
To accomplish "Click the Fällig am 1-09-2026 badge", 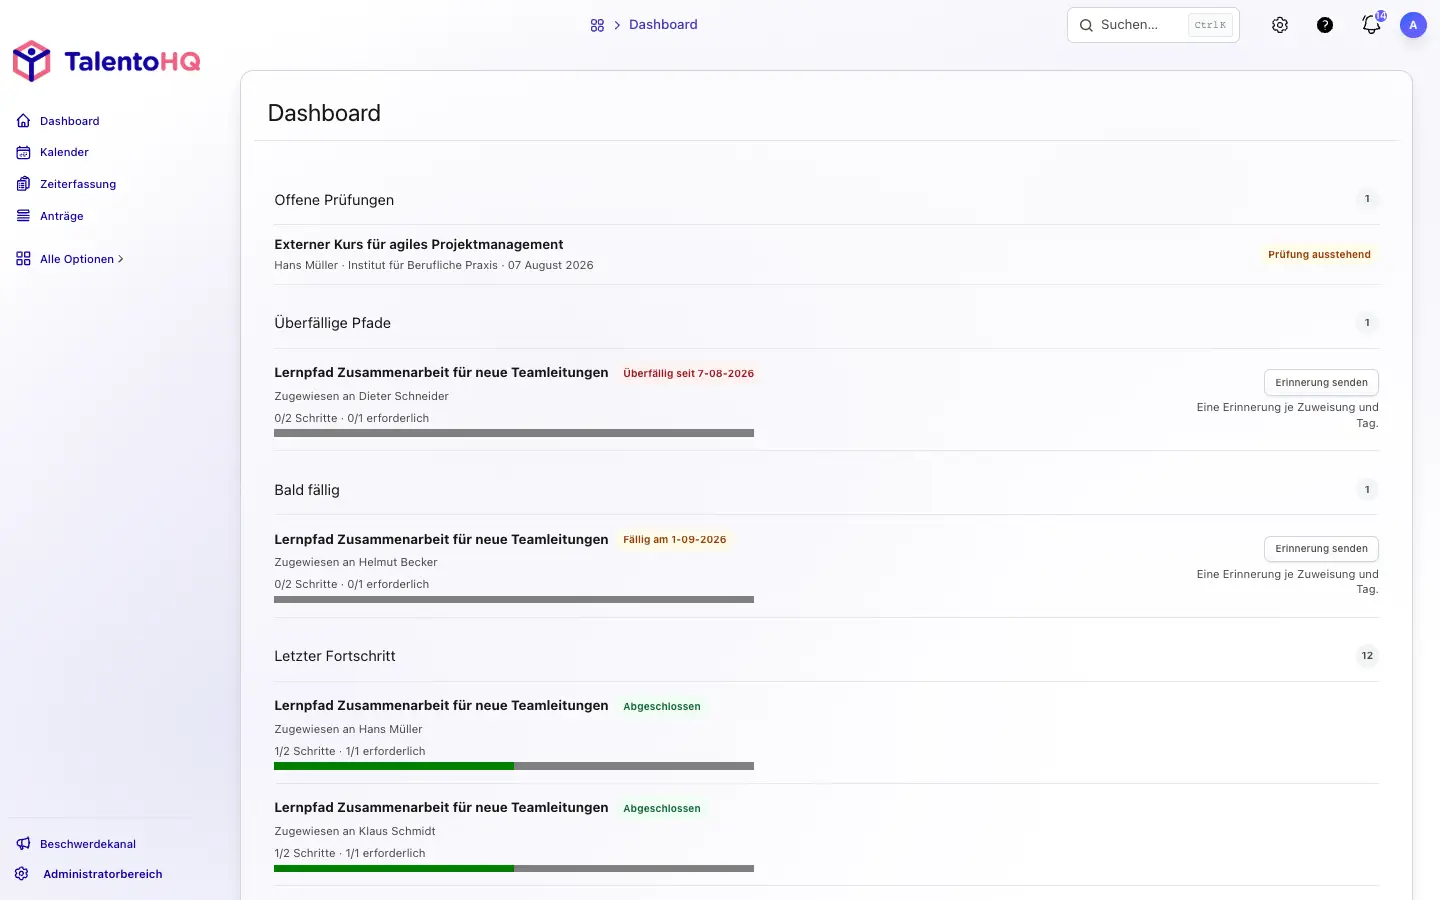I will coord(674,540).
